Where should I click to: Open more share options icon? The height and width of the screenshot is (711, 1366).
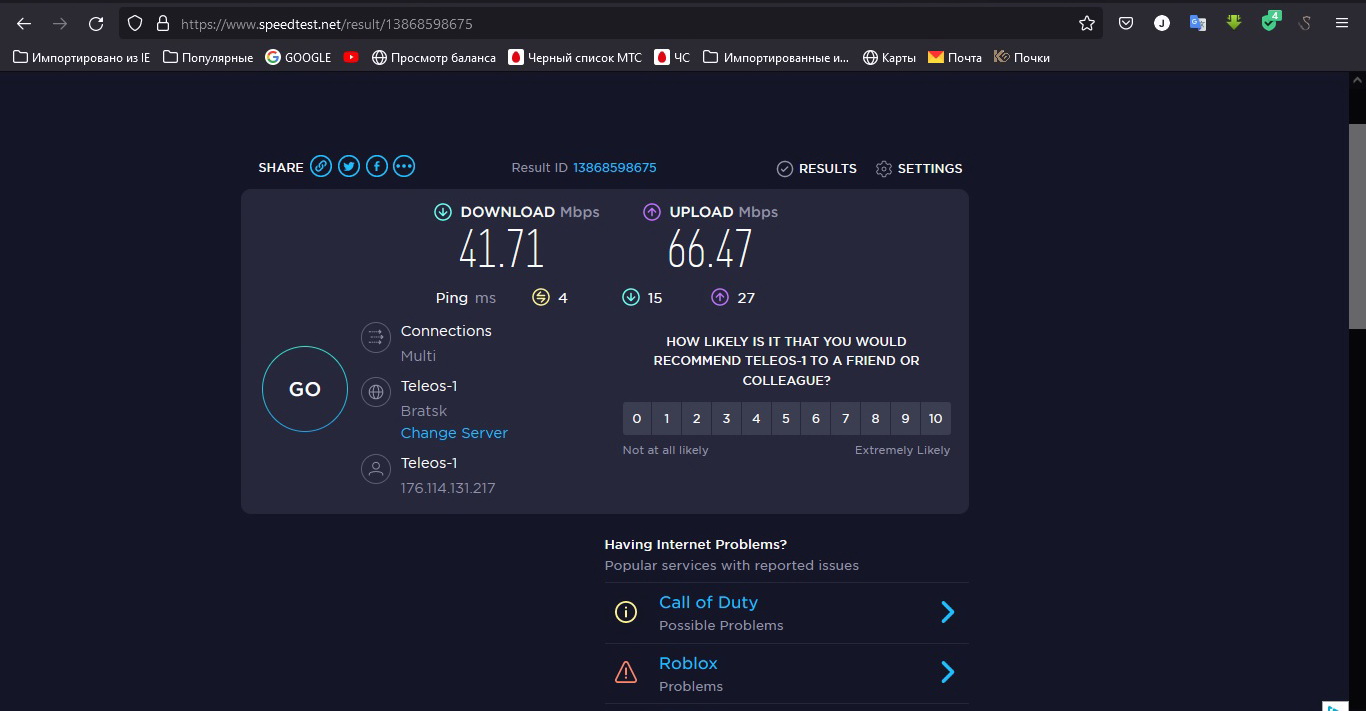coord(404,167)
